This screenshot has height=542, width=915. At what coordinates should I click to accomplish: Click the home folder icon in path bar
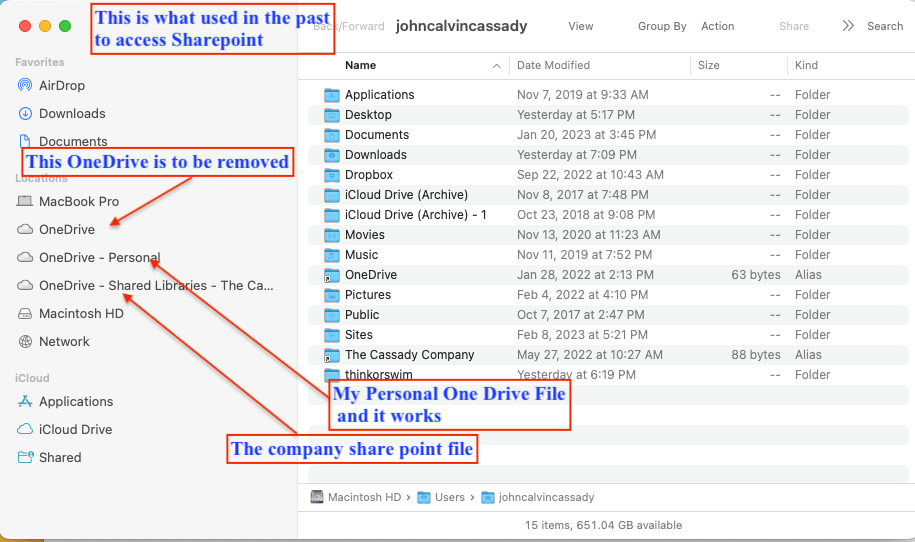pyautogui.click(x=488, y=497)
